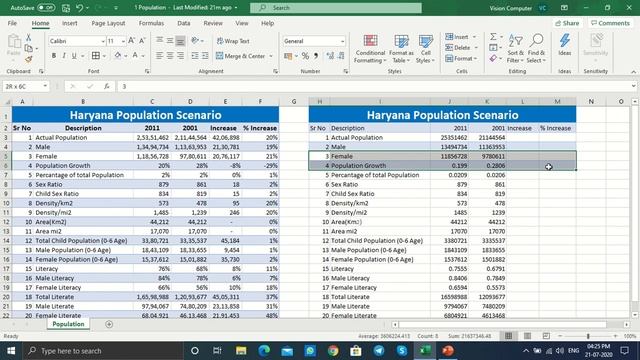The height and width of the screenshot is (360, 640).
Task: Click Insert cells button
Action: pos(457,37)
